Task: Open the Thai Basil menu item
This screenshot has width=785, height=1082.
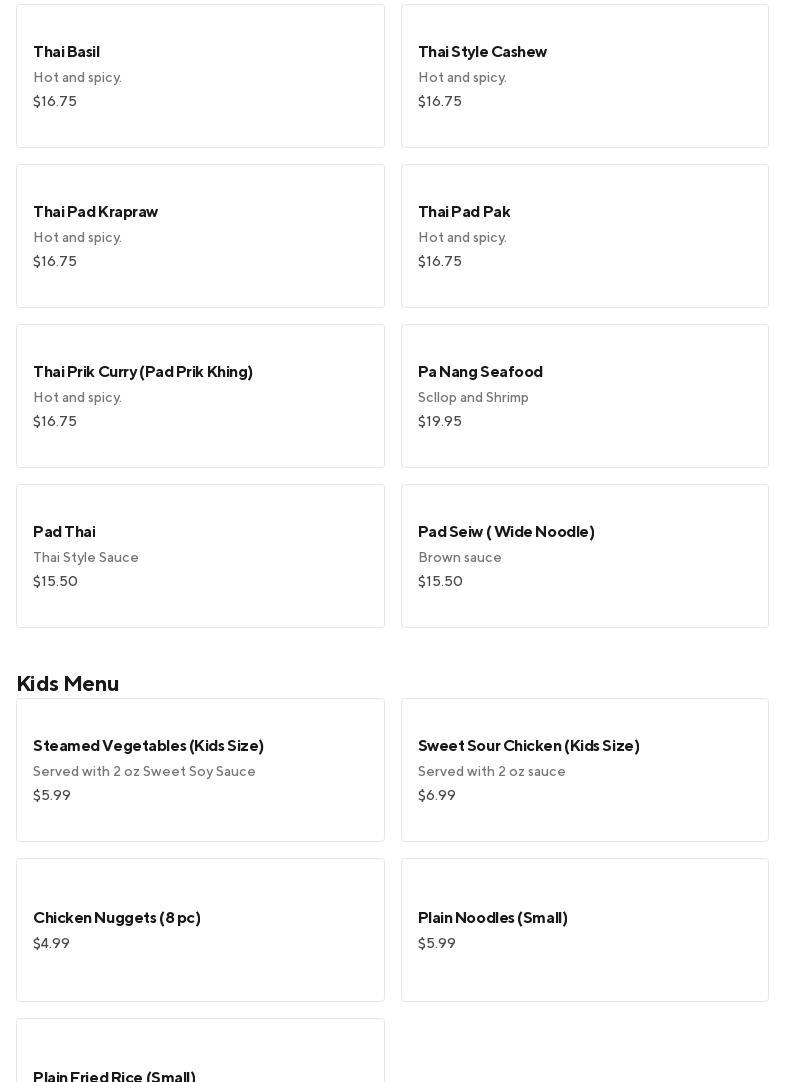Action: [x=200, y=76]
